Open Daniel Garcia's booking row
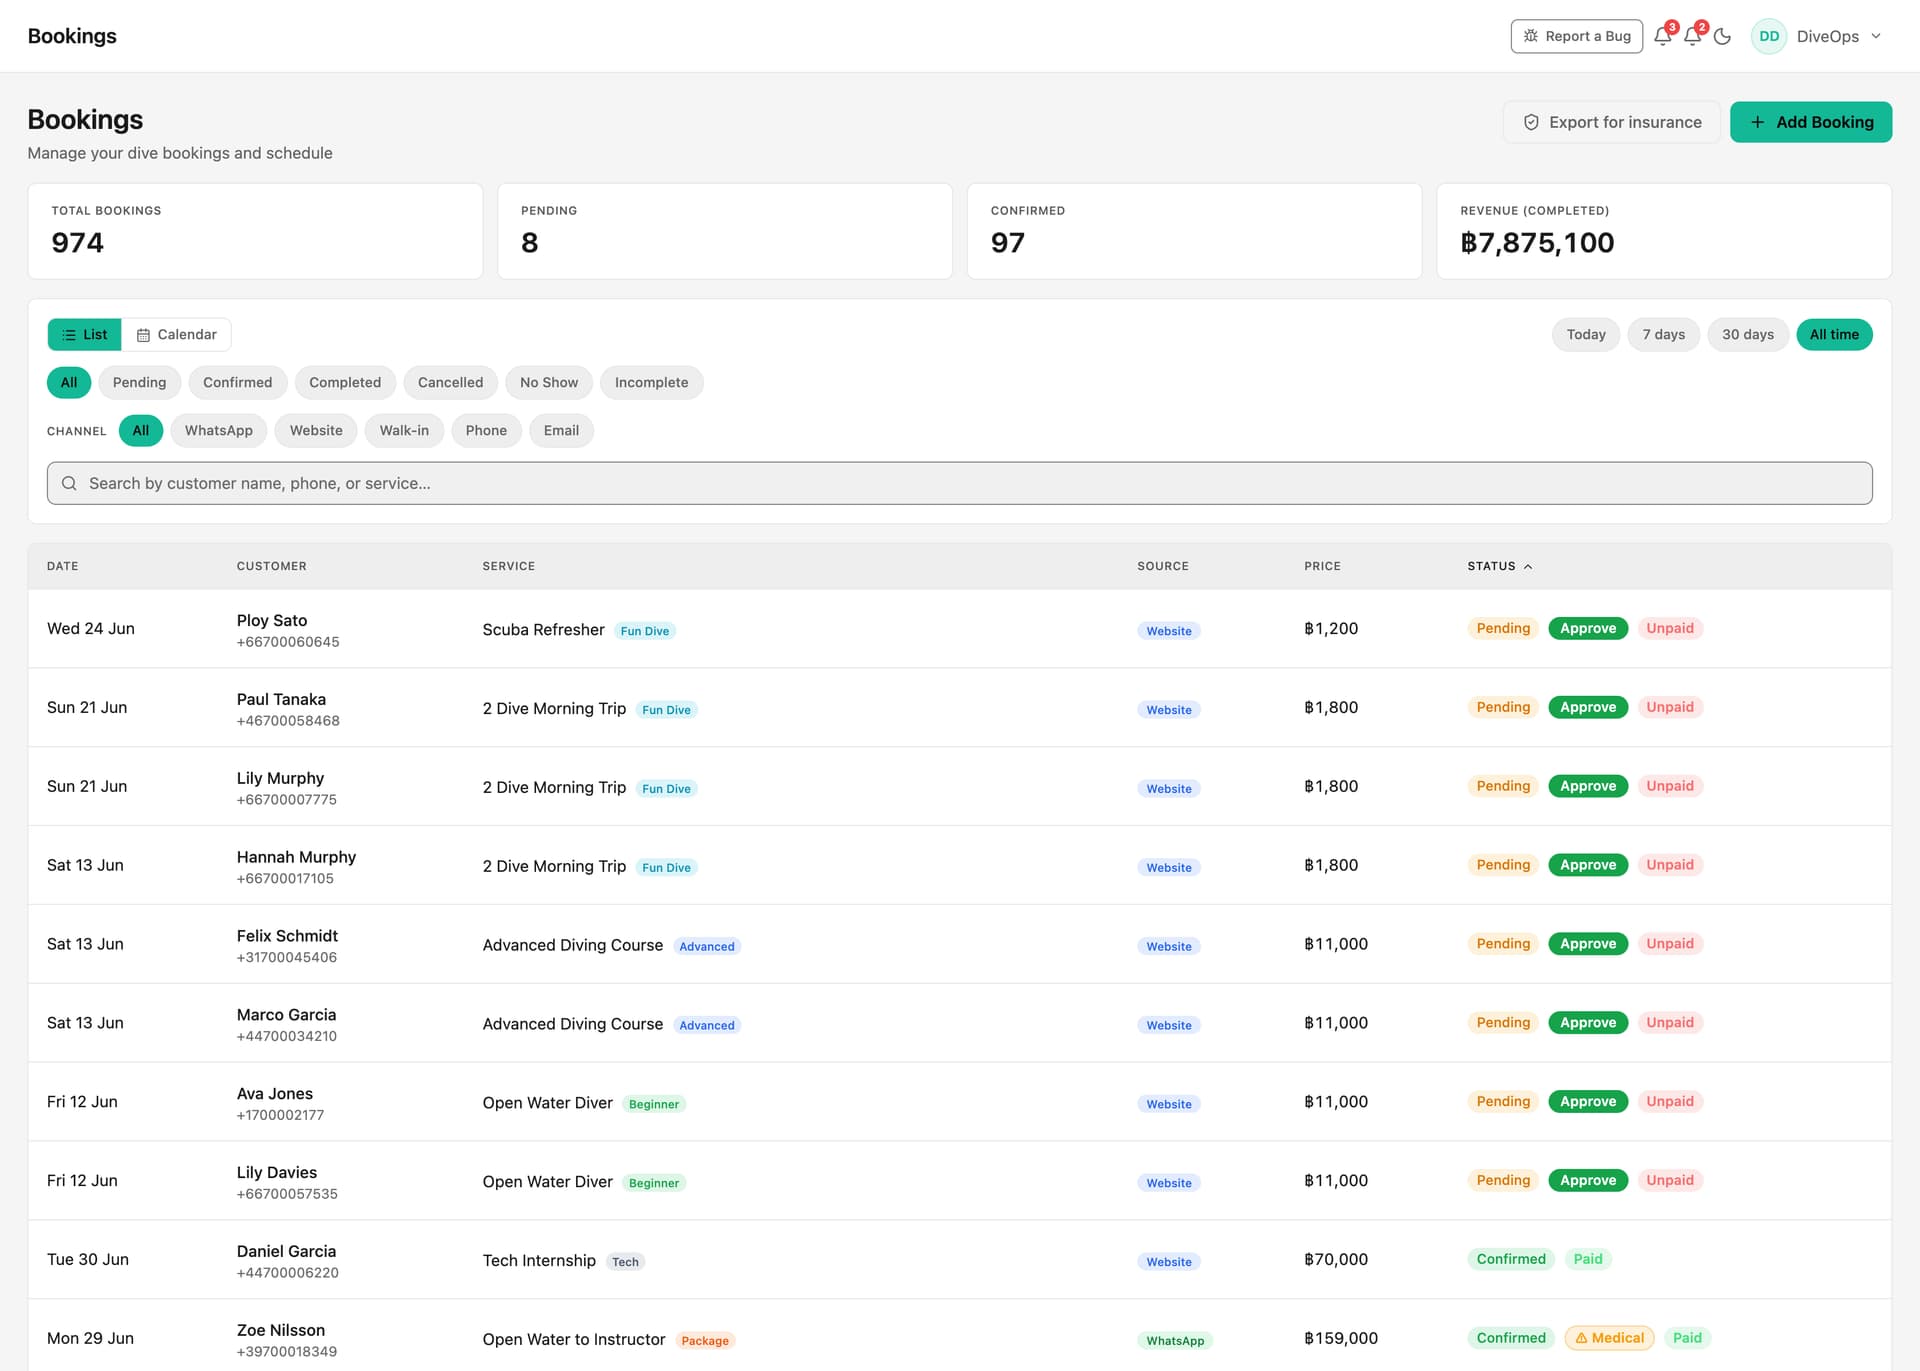This screenshot has width=1920, height=1371. (959, 1261)
